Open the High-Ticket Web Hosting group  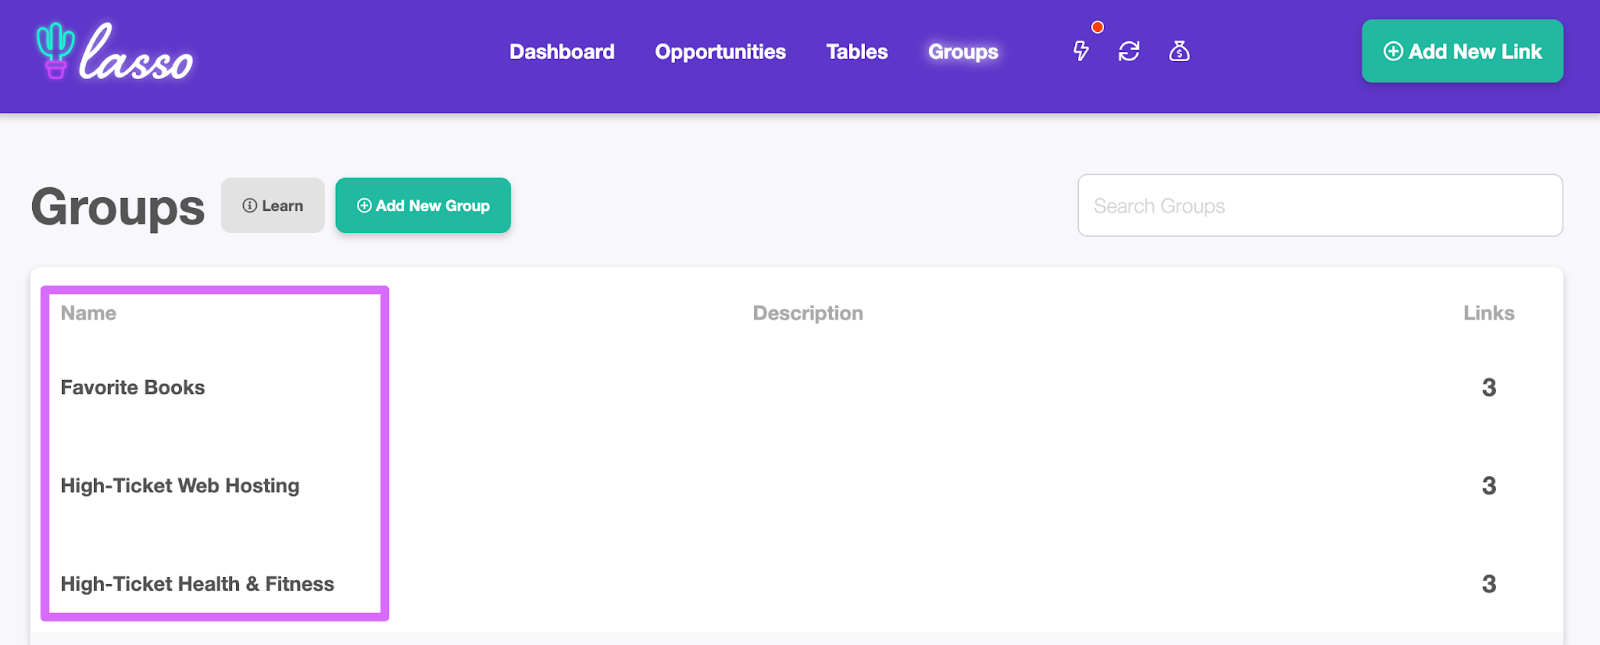[180, 485]
